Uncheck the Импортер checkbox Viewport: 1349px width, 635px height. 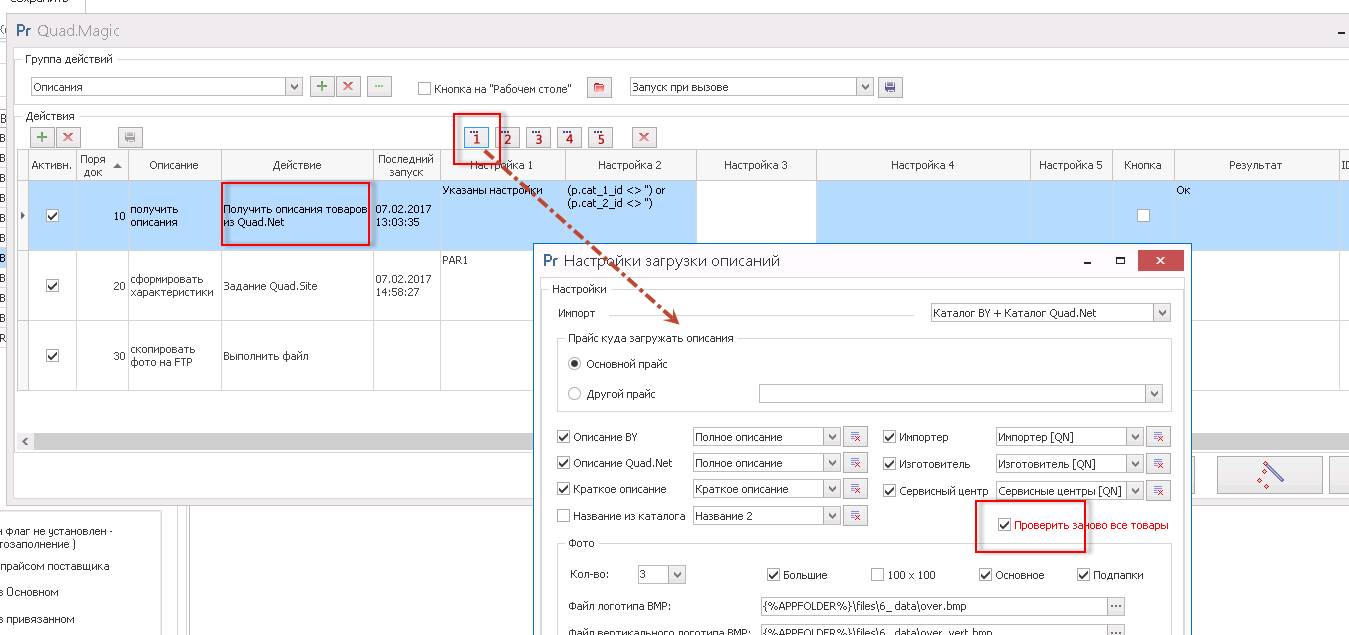(890, 437)
